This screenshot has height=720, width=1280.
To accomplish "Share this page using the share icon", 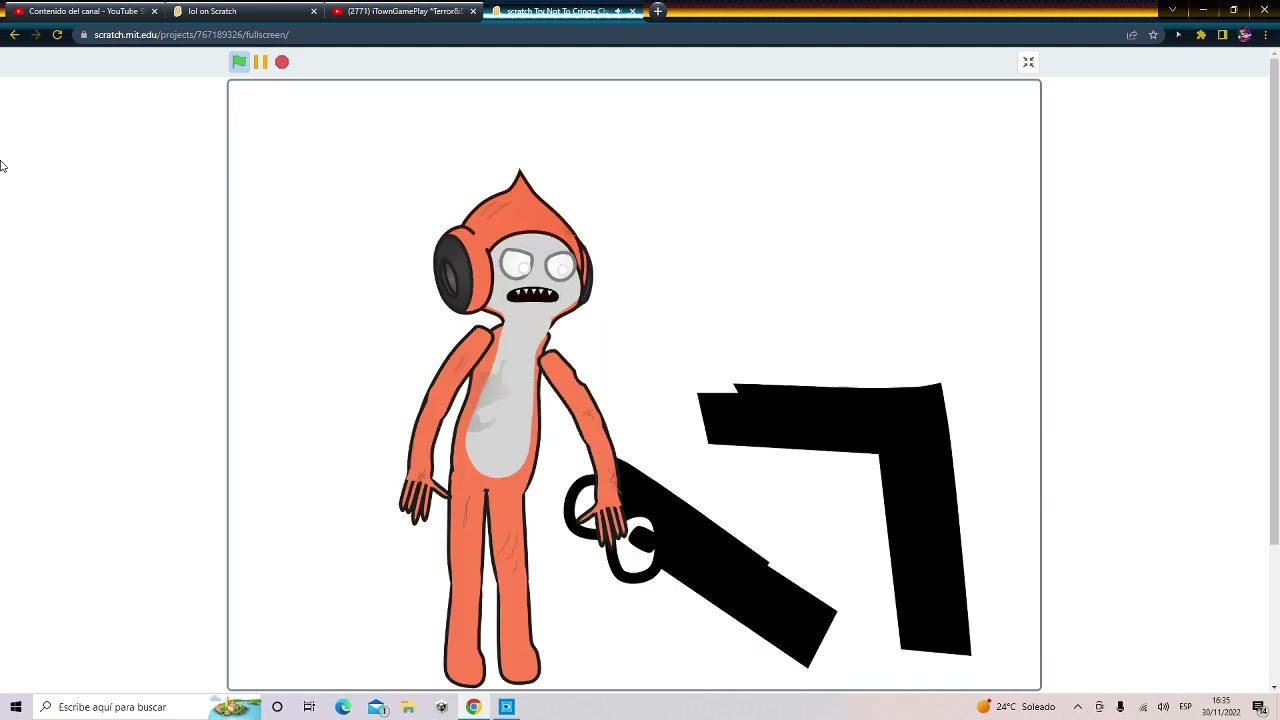I will [1132, 35].
